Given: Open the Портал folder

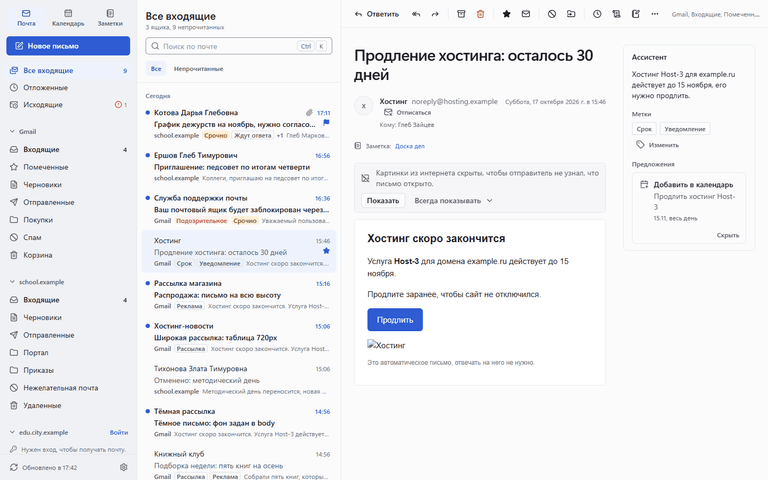Looking at the screenshot, I should pyautogui.click(x=68, y=353).
